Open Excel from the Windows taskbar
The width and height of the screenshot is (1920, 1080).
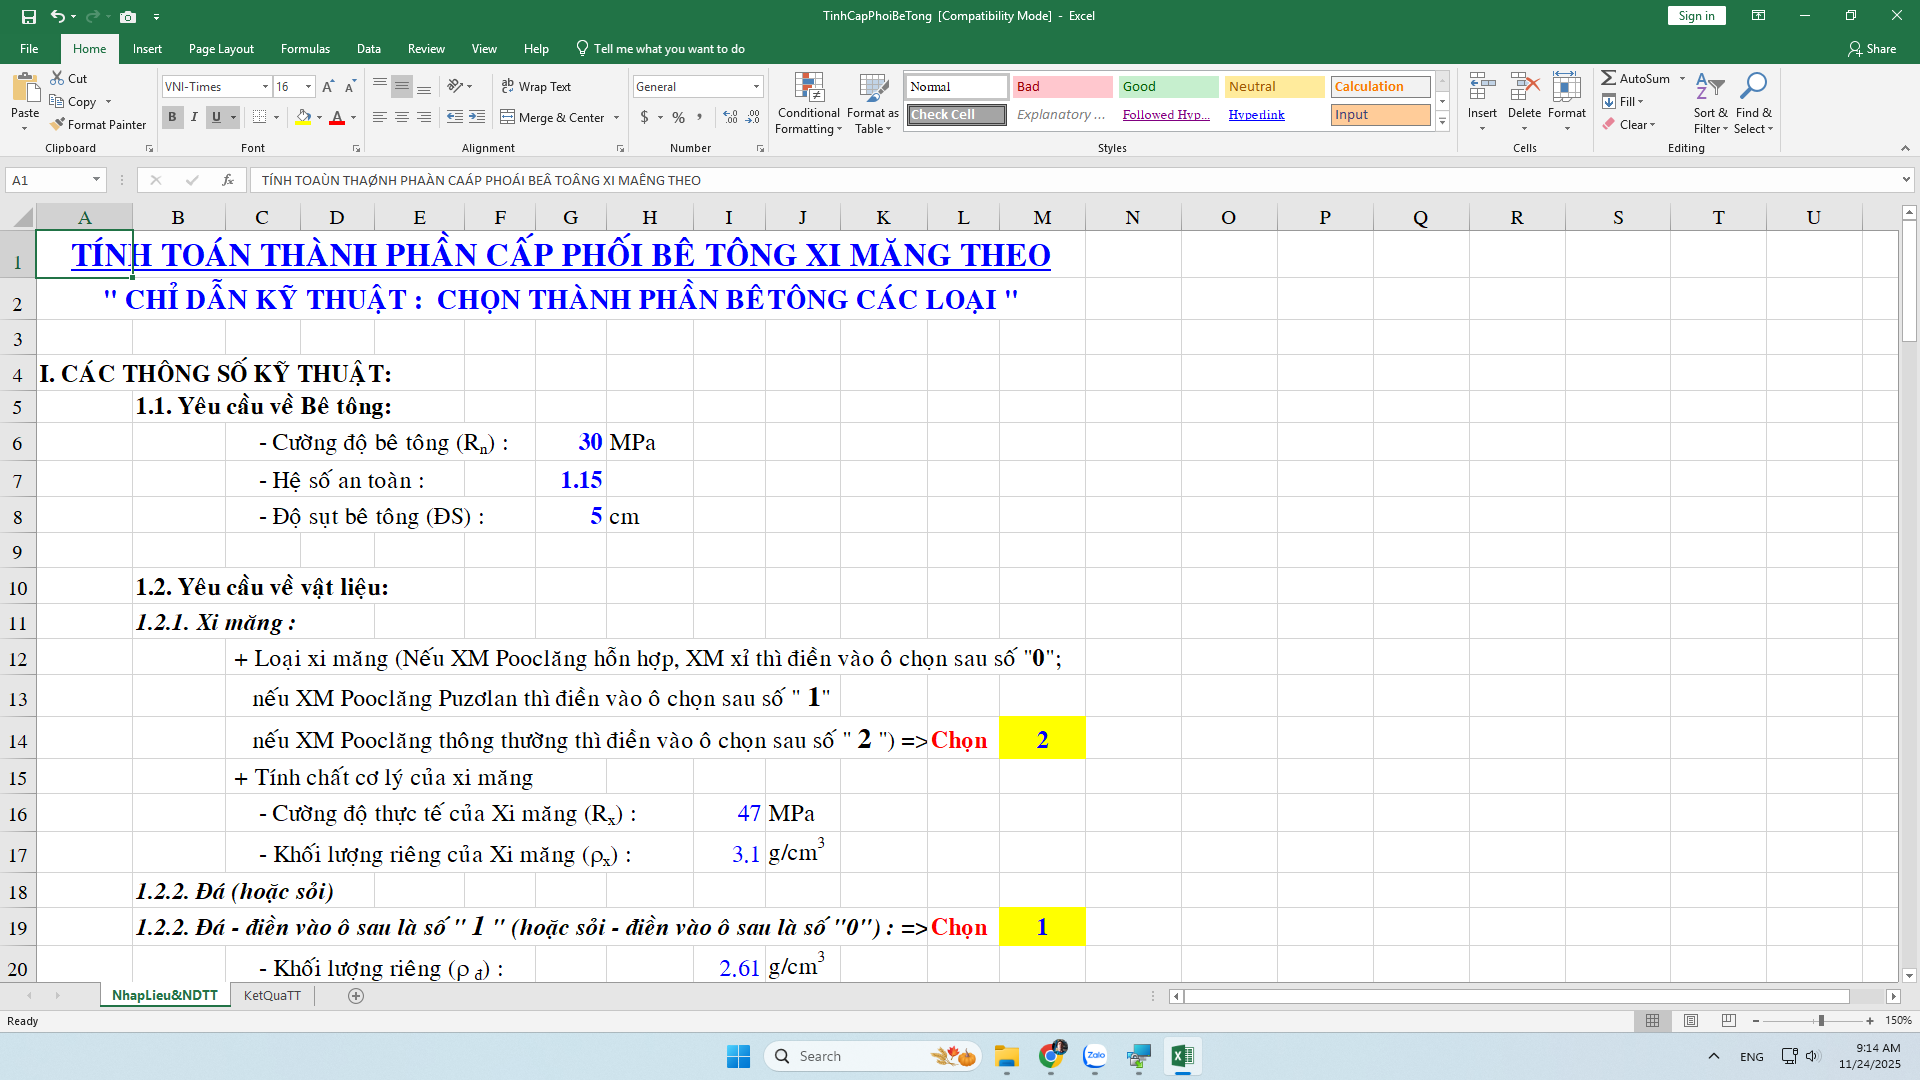click(1182, 1056)
